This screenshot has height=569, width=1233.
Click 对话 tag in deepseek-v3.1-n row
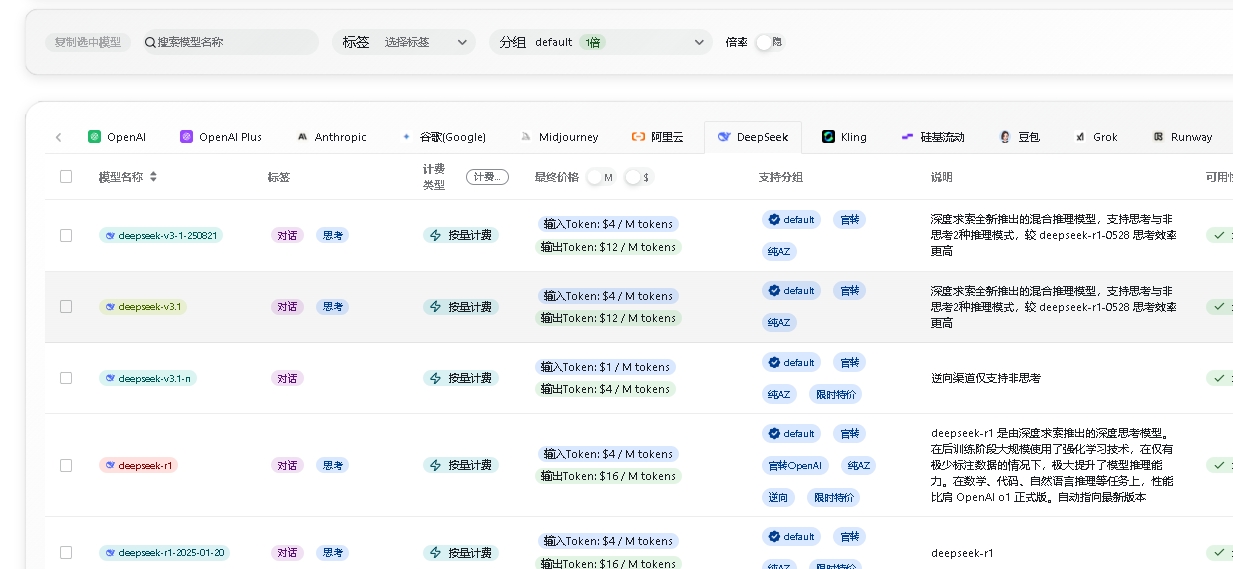tap(287, 378)
